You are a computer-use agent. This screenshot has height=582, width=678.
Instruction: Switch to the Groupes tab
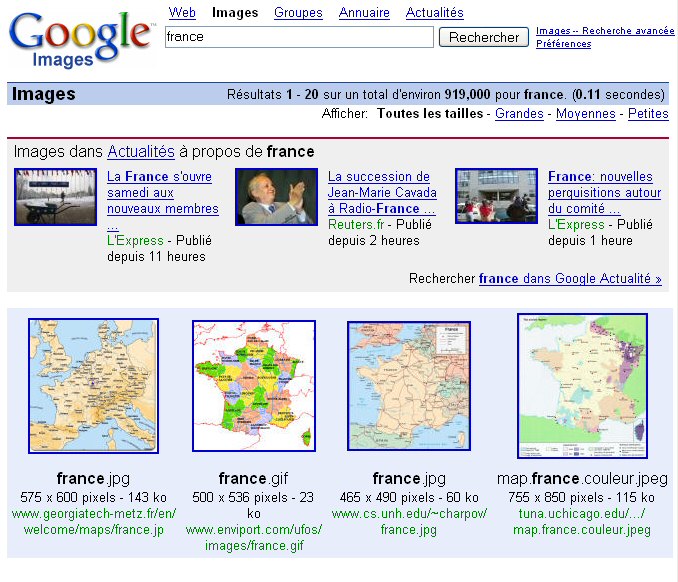point(298,13)
